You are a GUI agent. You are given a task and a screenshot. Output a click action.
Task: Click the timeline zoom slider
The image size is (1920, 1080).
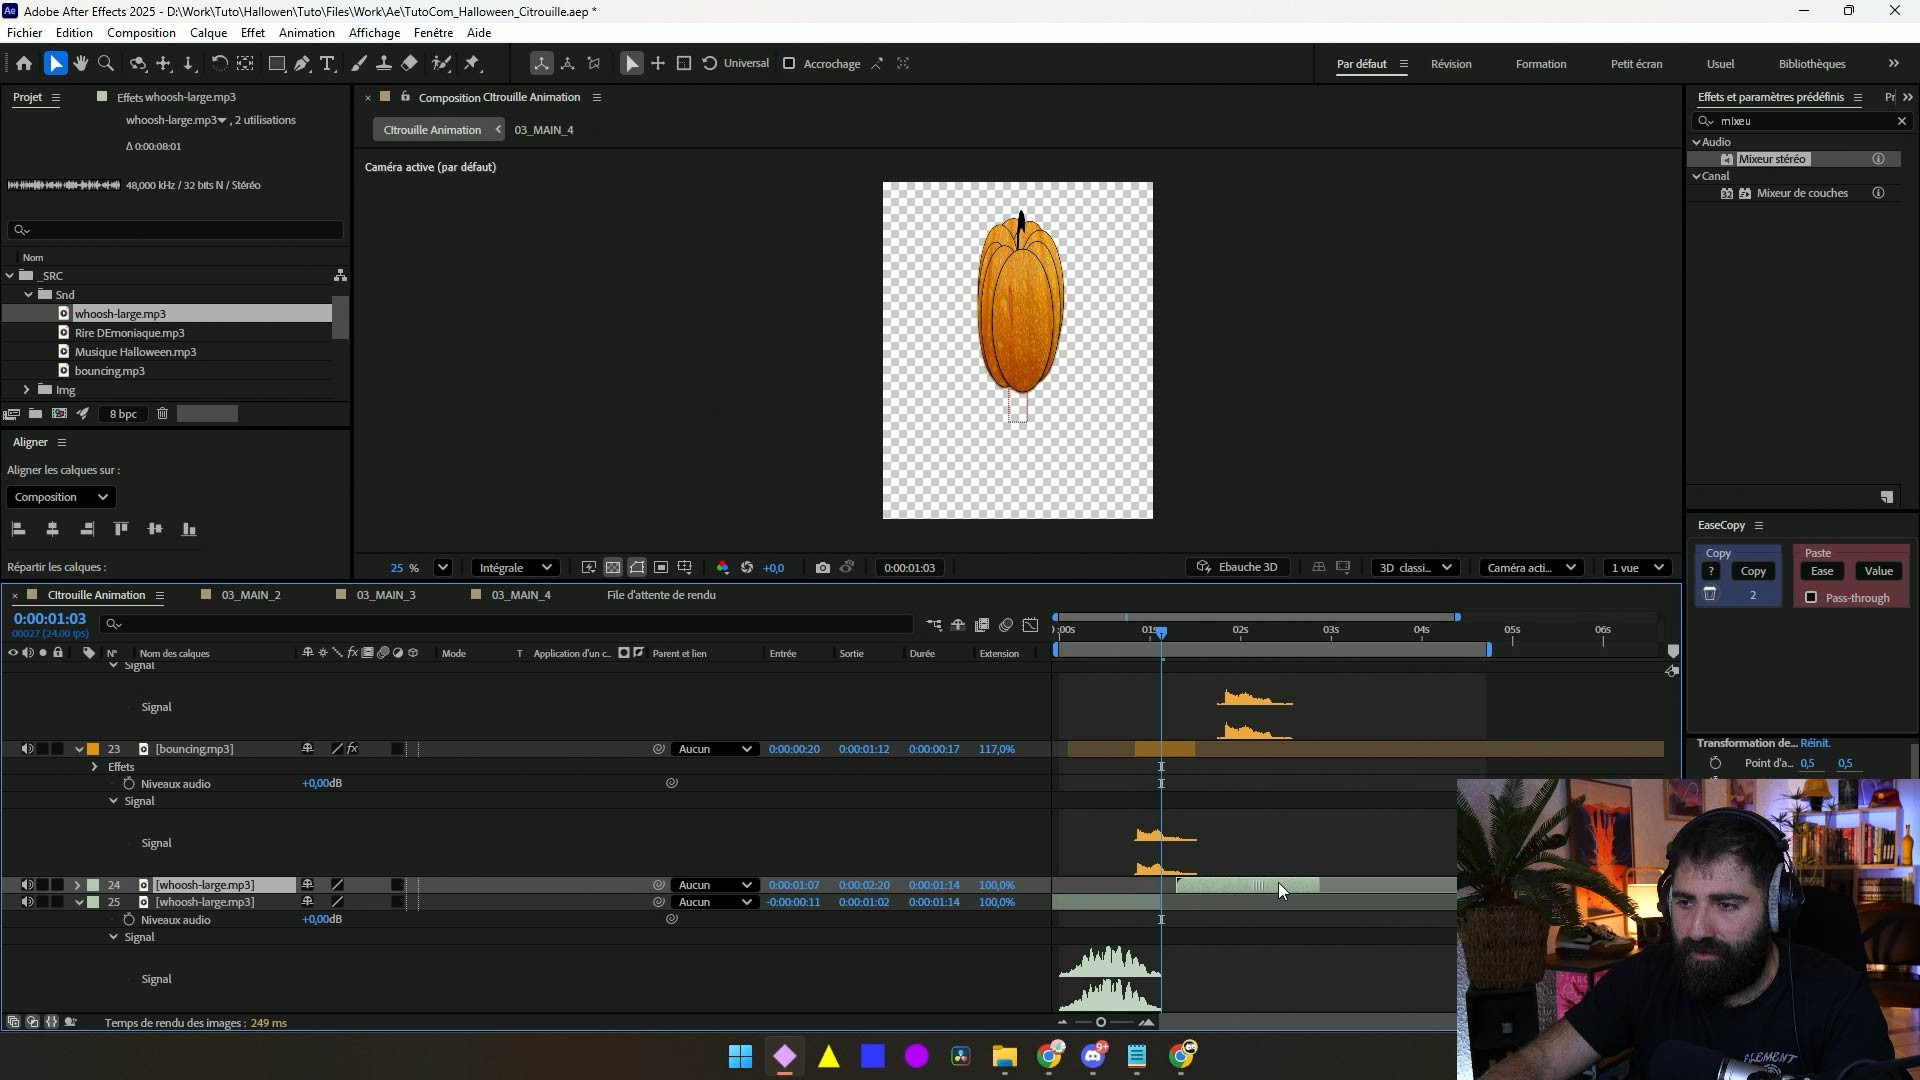pyautogui.click(x=1101, y=1022)
